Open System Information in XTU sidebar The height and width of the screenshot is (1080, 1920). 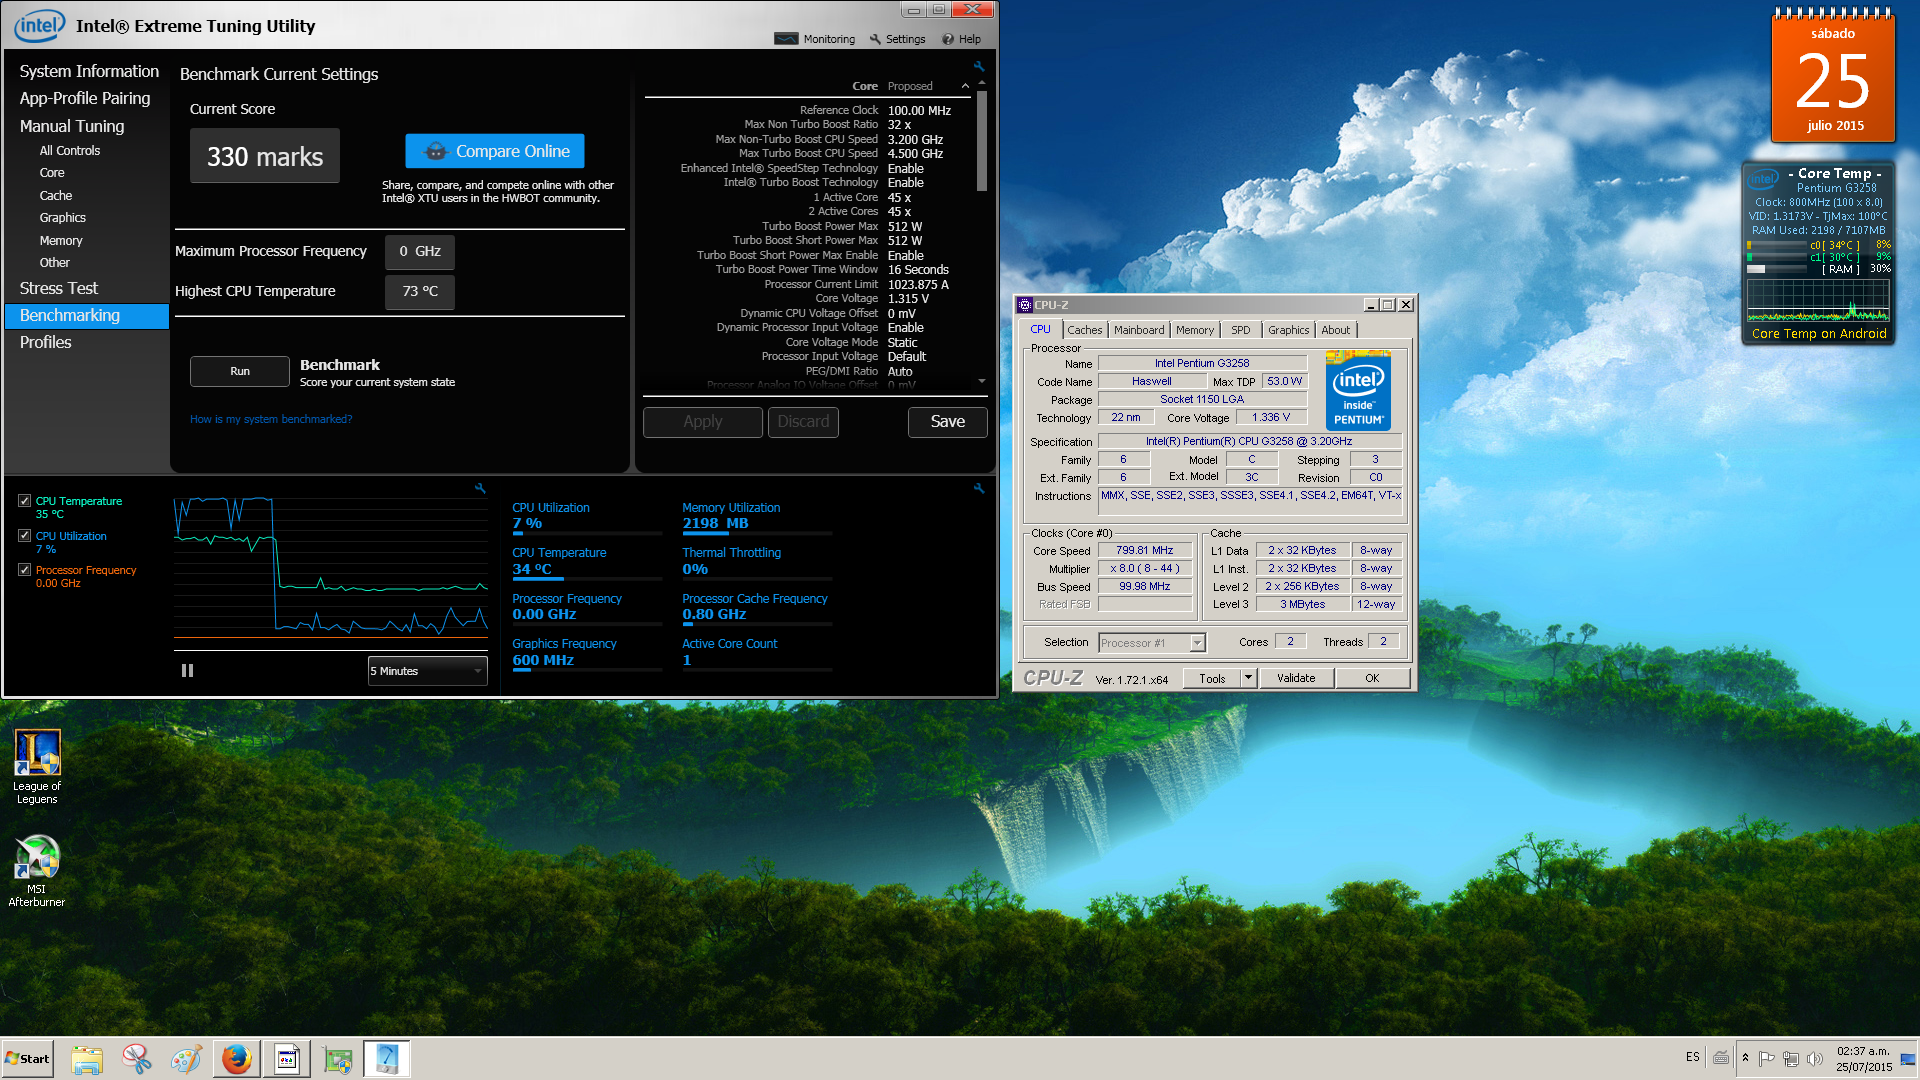[x=89, y=71]
